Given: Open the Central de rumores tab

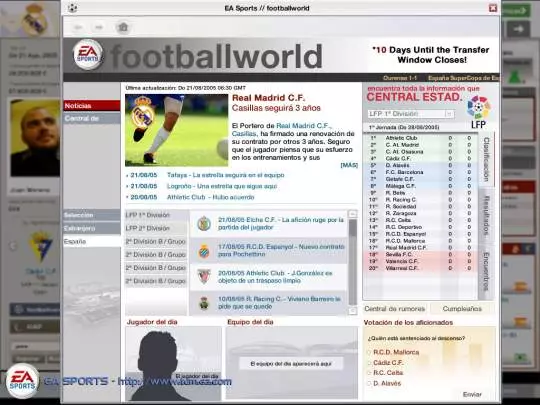Looking at the screenshot, I should 395,309.
